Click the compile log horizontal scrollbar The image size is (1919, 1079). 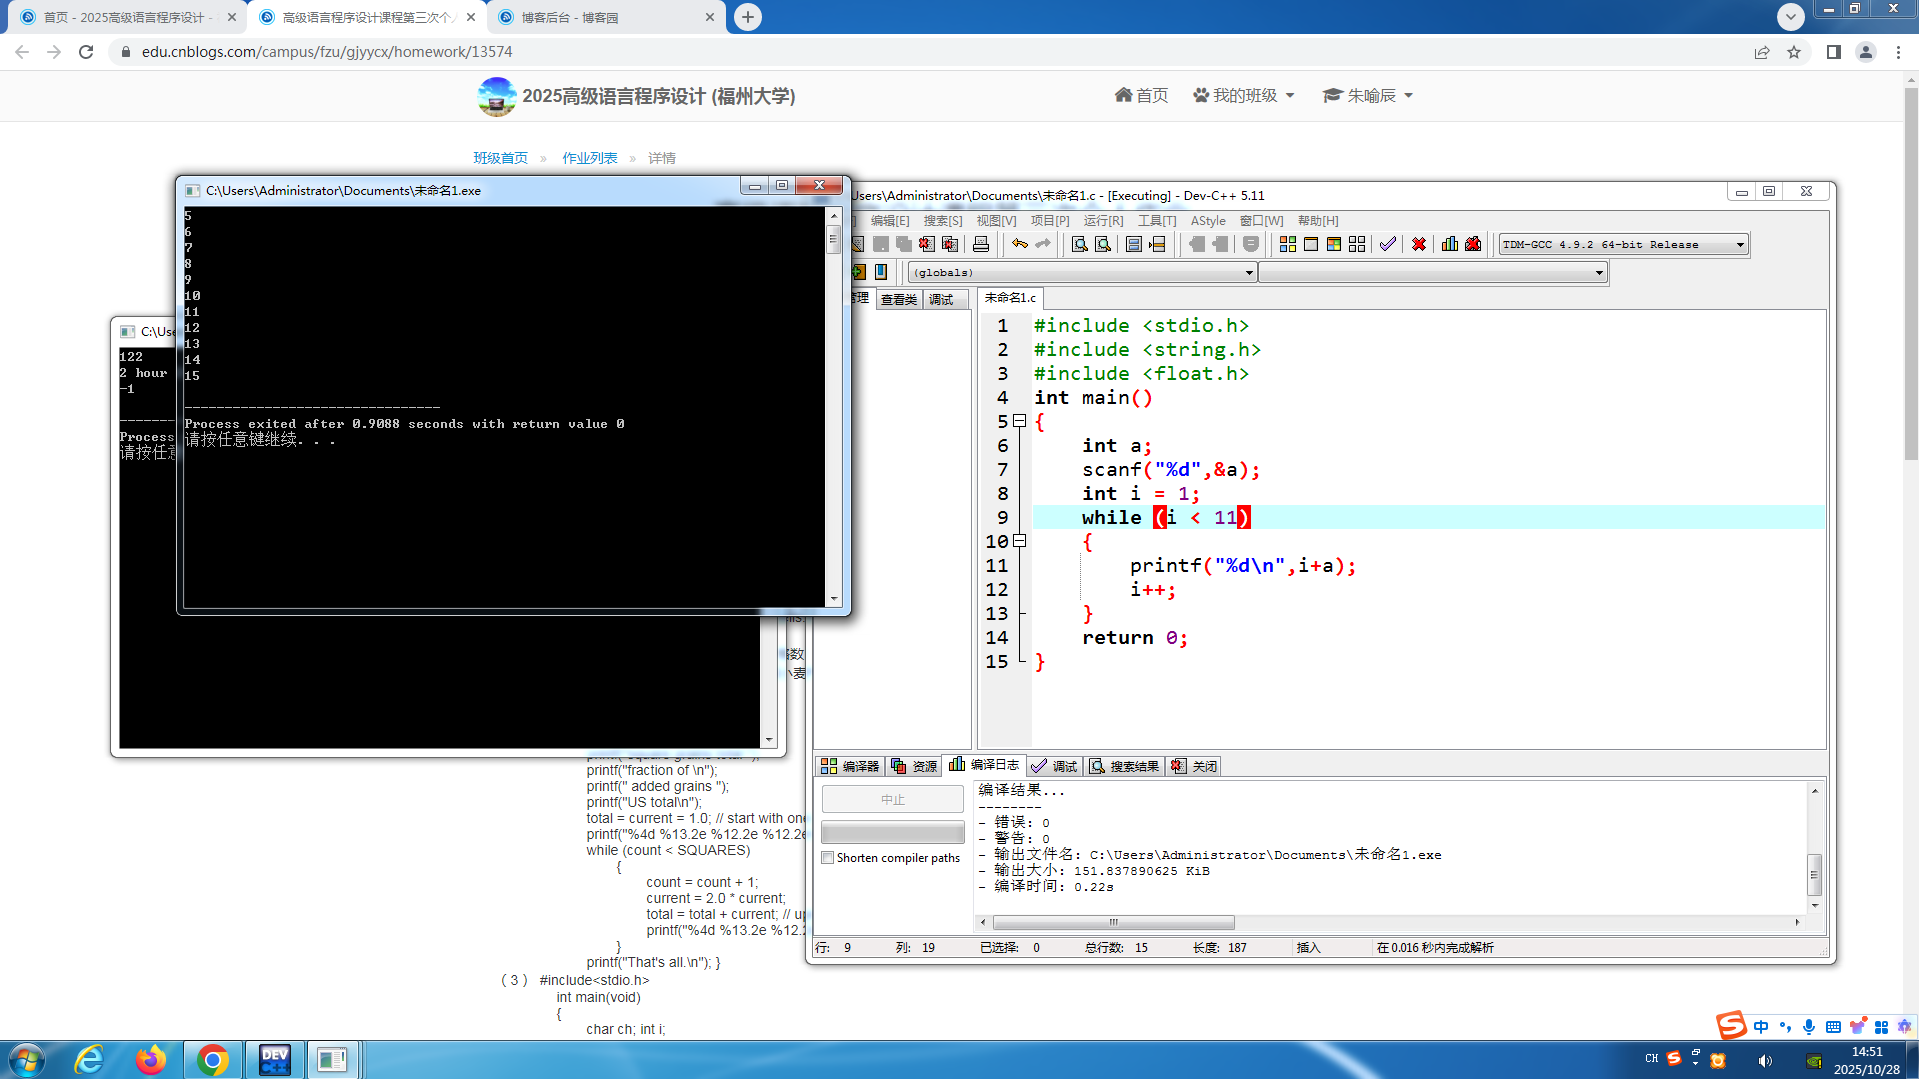(x=1113, y=922)
